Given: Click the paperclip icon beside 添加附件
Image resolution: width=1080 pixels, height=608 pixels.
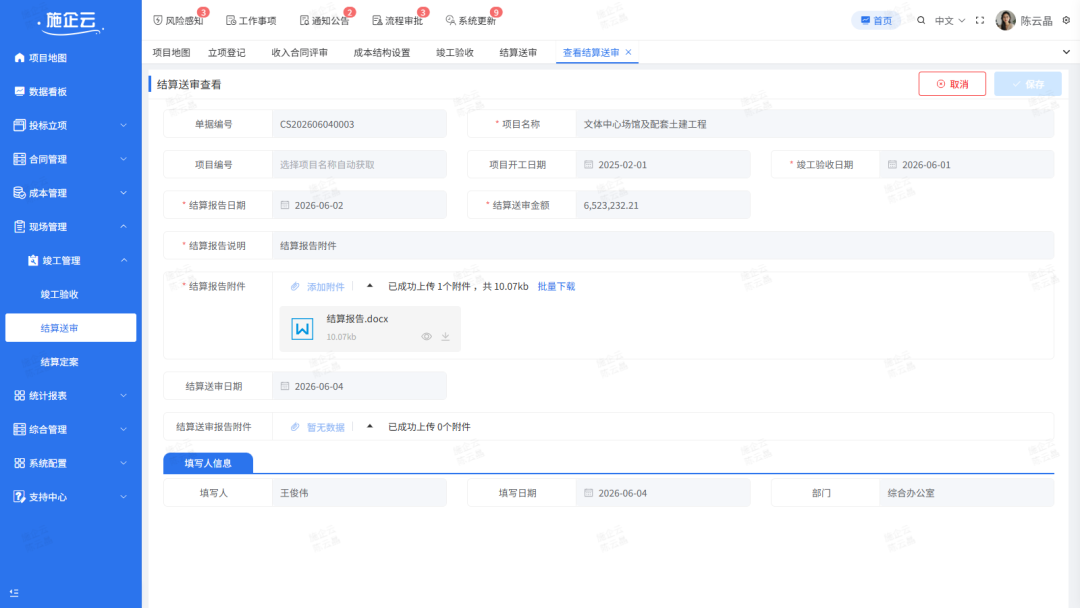Looking at the screenshot, I should 295,286.
